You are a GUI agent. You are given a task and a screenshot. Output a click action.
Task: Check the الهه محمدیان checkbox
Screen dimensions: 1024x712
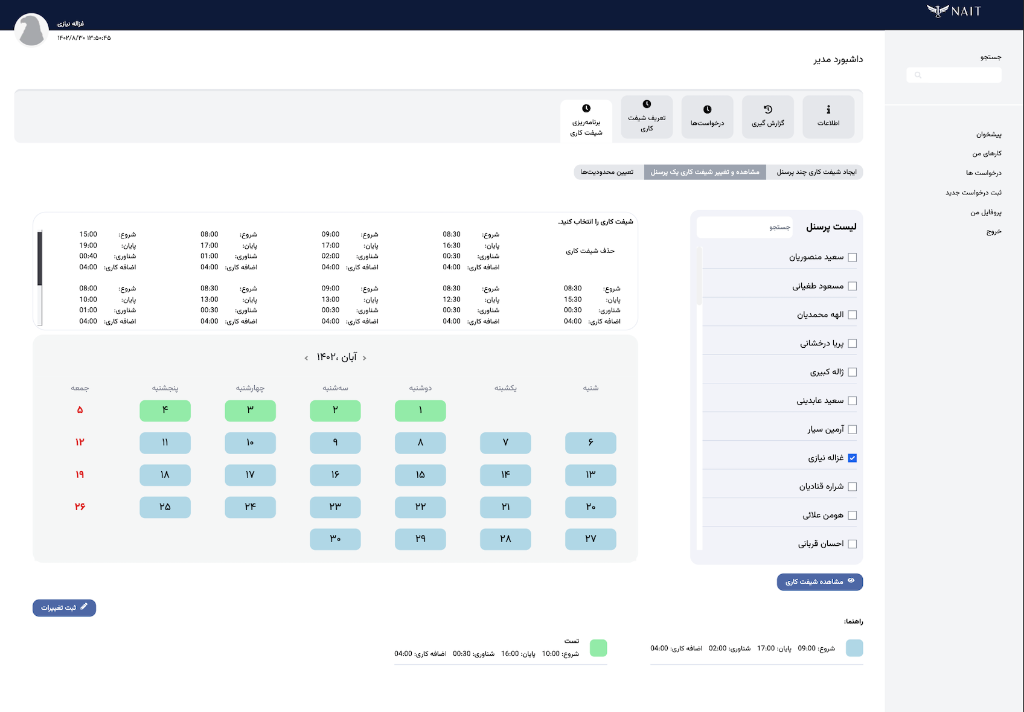[852, 315]
